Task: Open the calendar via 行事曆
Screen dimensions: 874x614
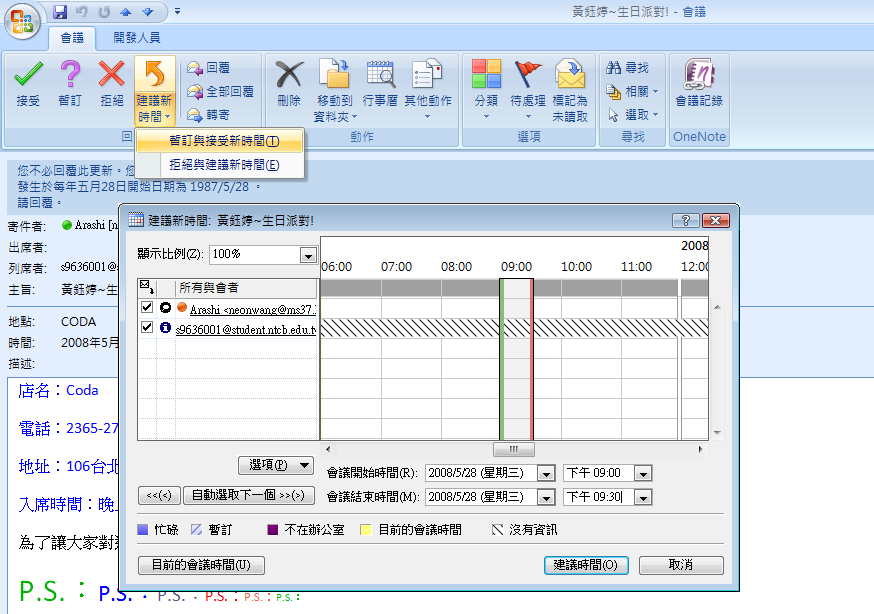Action: point(380,84)
